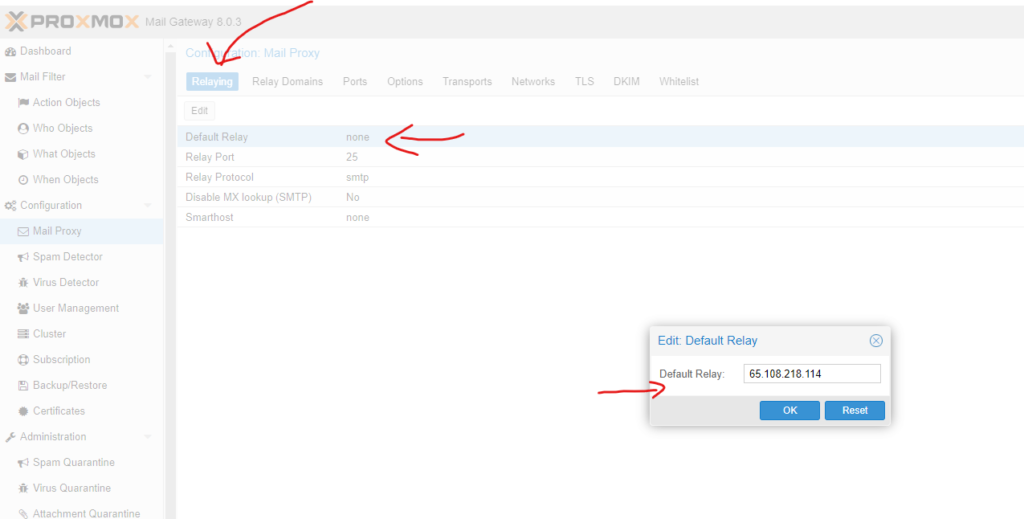Click the Action Objects flag icon
1024x519 pixels.
pos(23,102)
